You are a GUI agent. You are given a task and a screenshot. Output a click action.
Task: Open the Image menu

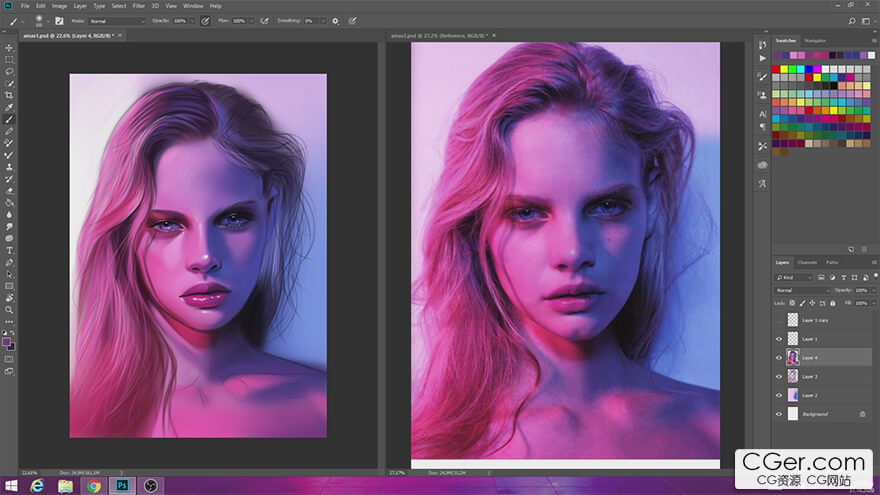click(x=59, y=6)
